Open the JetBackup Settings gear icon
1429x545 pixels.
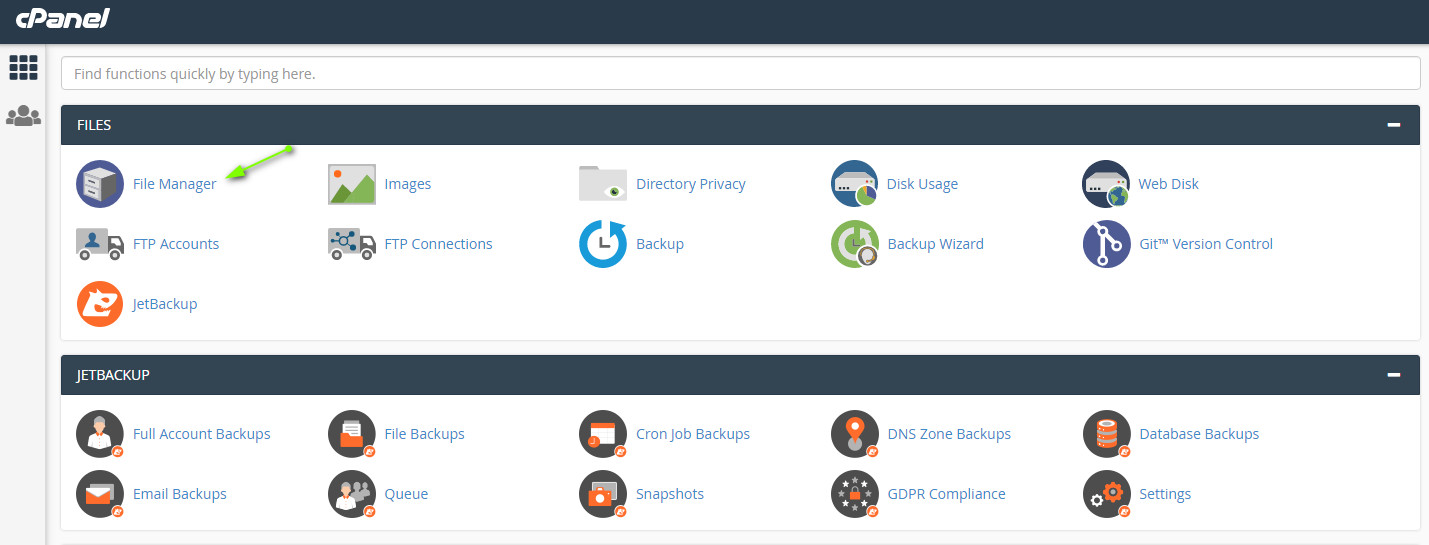[x=1106, y=495]
